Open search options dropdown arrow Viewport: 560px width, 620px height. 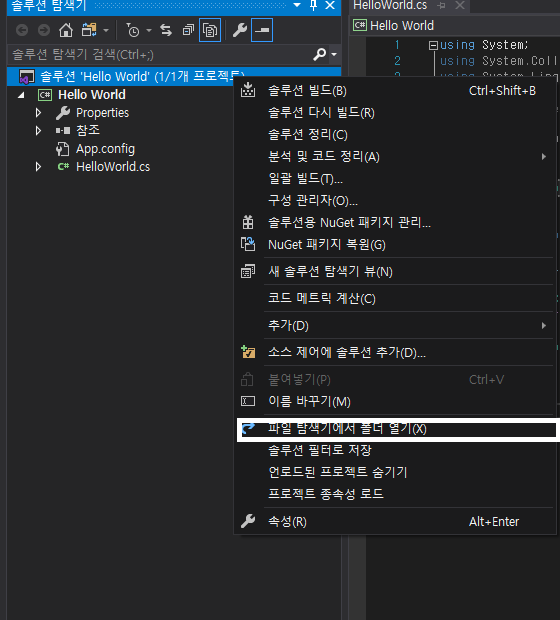coord(334,54)
